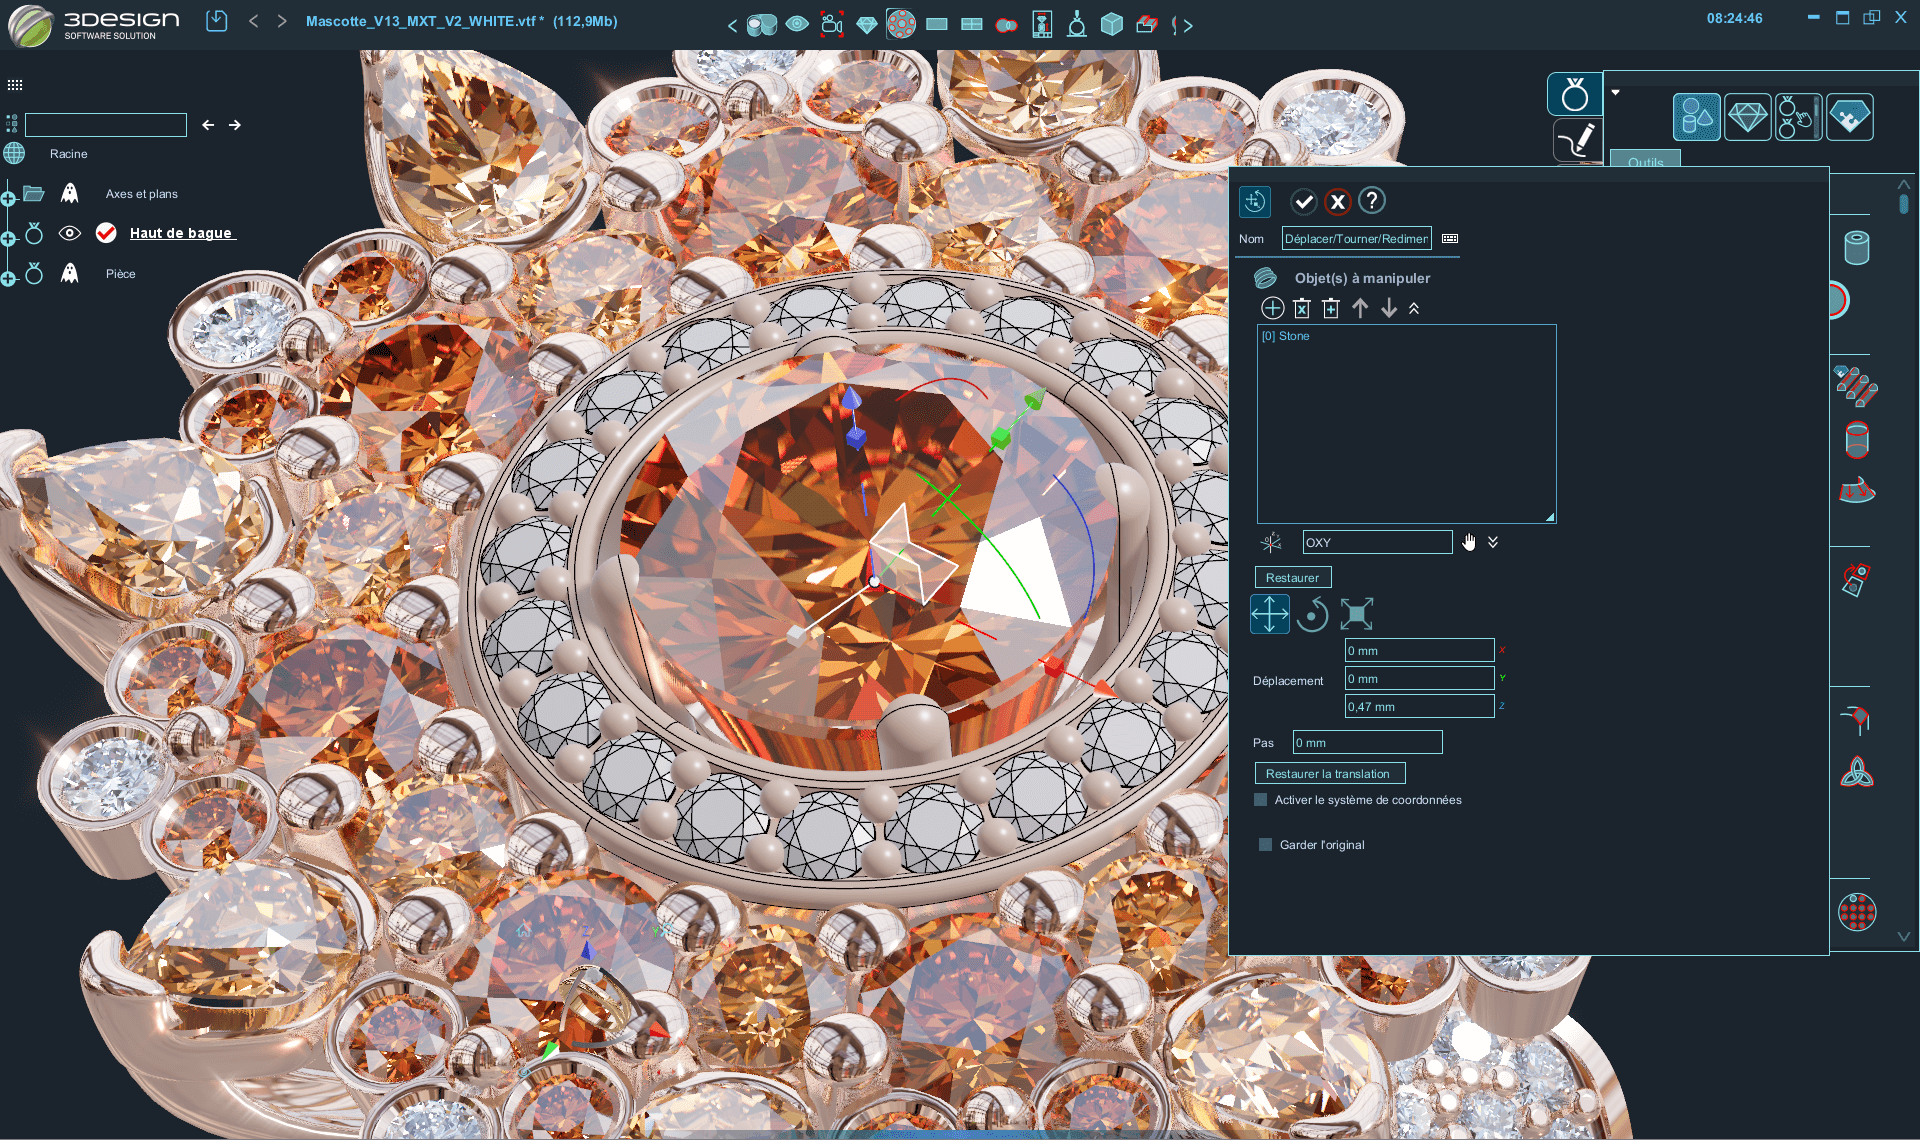The width and height of the screenshot is (1920, 1140).
Task: Toggle visibility of Haut de bague
Action: (69, 232)
